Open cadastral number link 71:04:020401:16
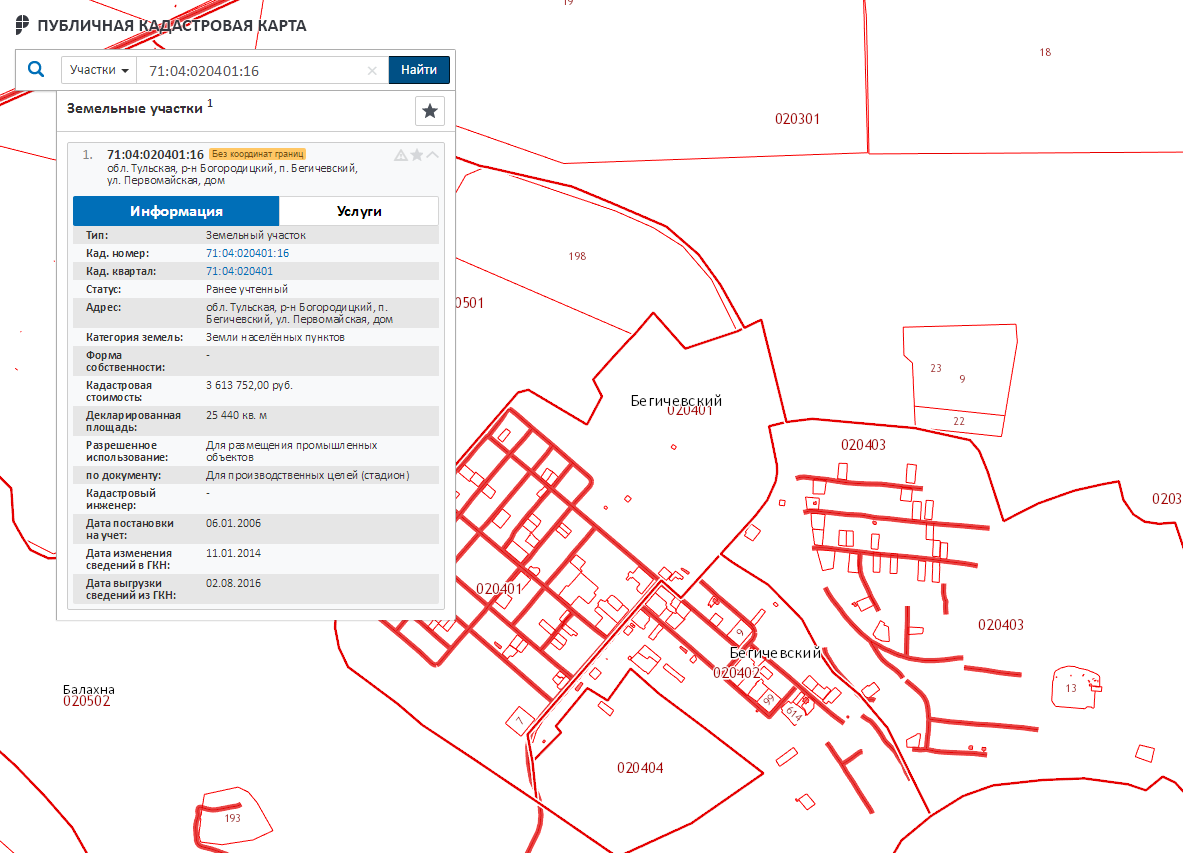 tap(247, 253)
